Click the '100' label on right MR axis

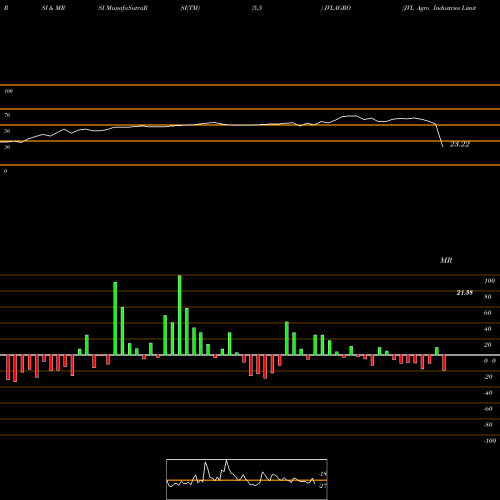point(489,281)
